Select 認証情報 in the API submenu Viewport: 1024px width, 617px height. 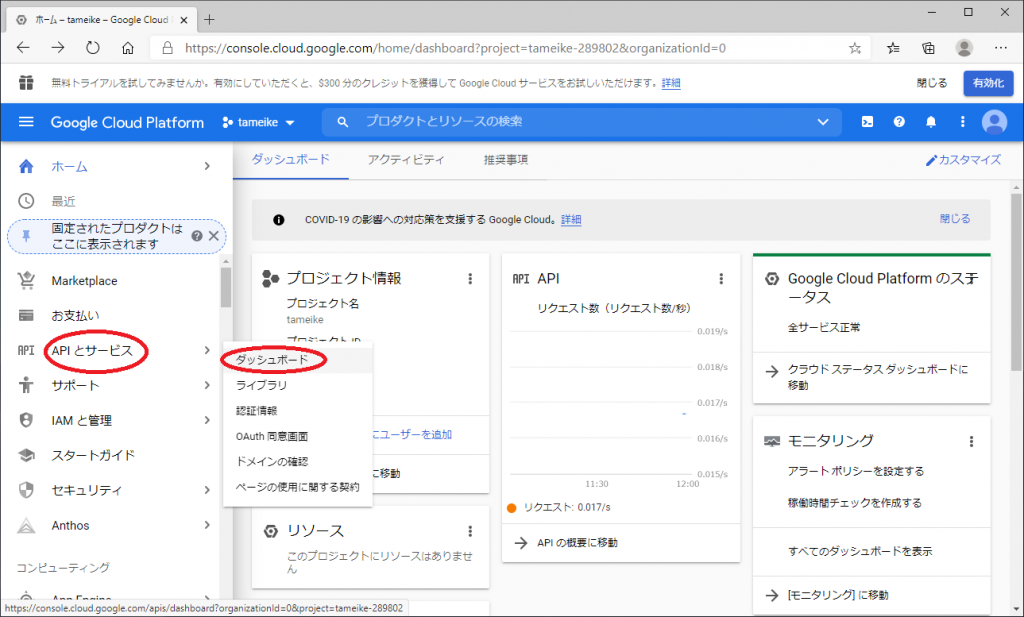click(x=256, y=410)
